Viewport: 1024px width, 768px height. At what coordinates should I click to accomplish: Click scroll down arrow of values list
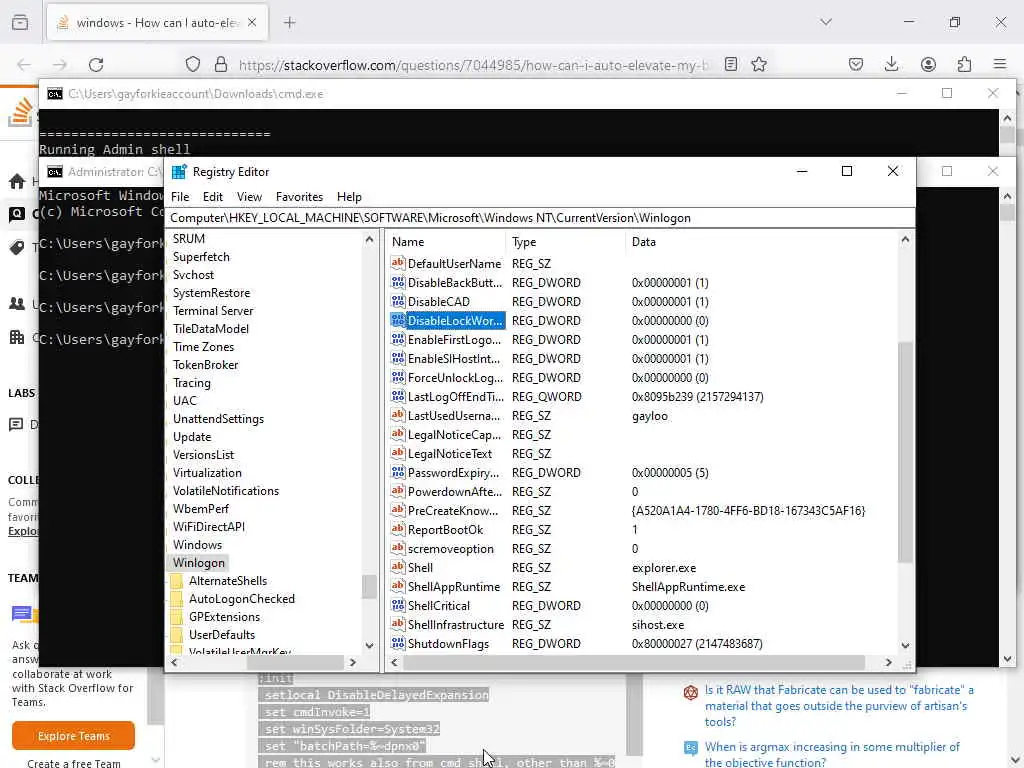click(905, 645)
